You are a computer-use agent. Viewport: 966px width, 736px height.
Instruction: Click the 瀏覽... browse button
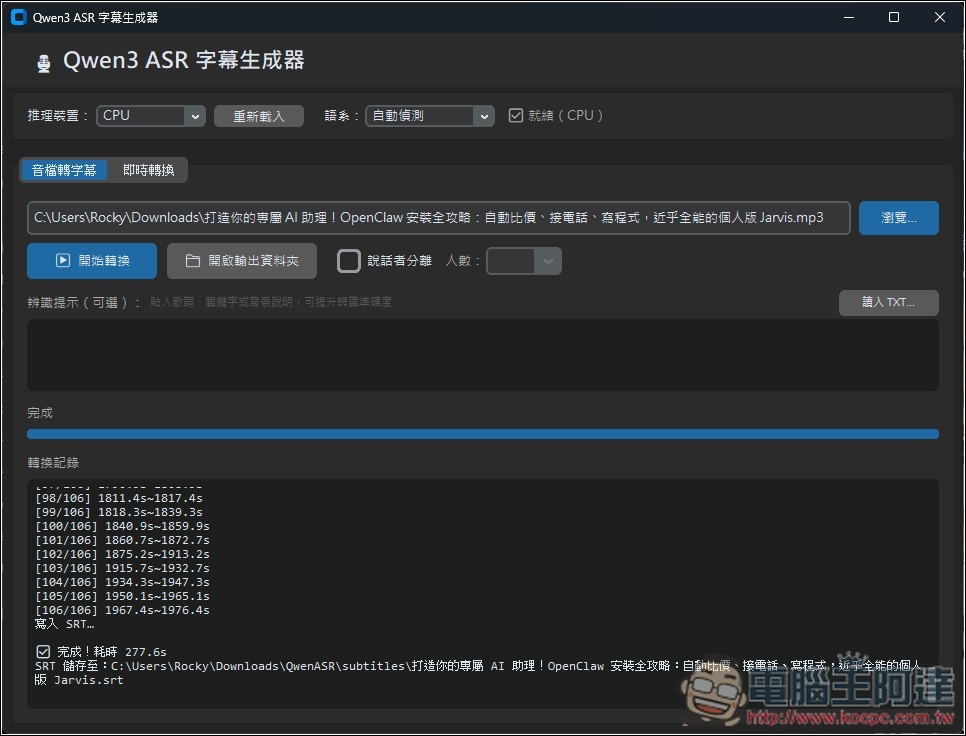tap(897, 217)
